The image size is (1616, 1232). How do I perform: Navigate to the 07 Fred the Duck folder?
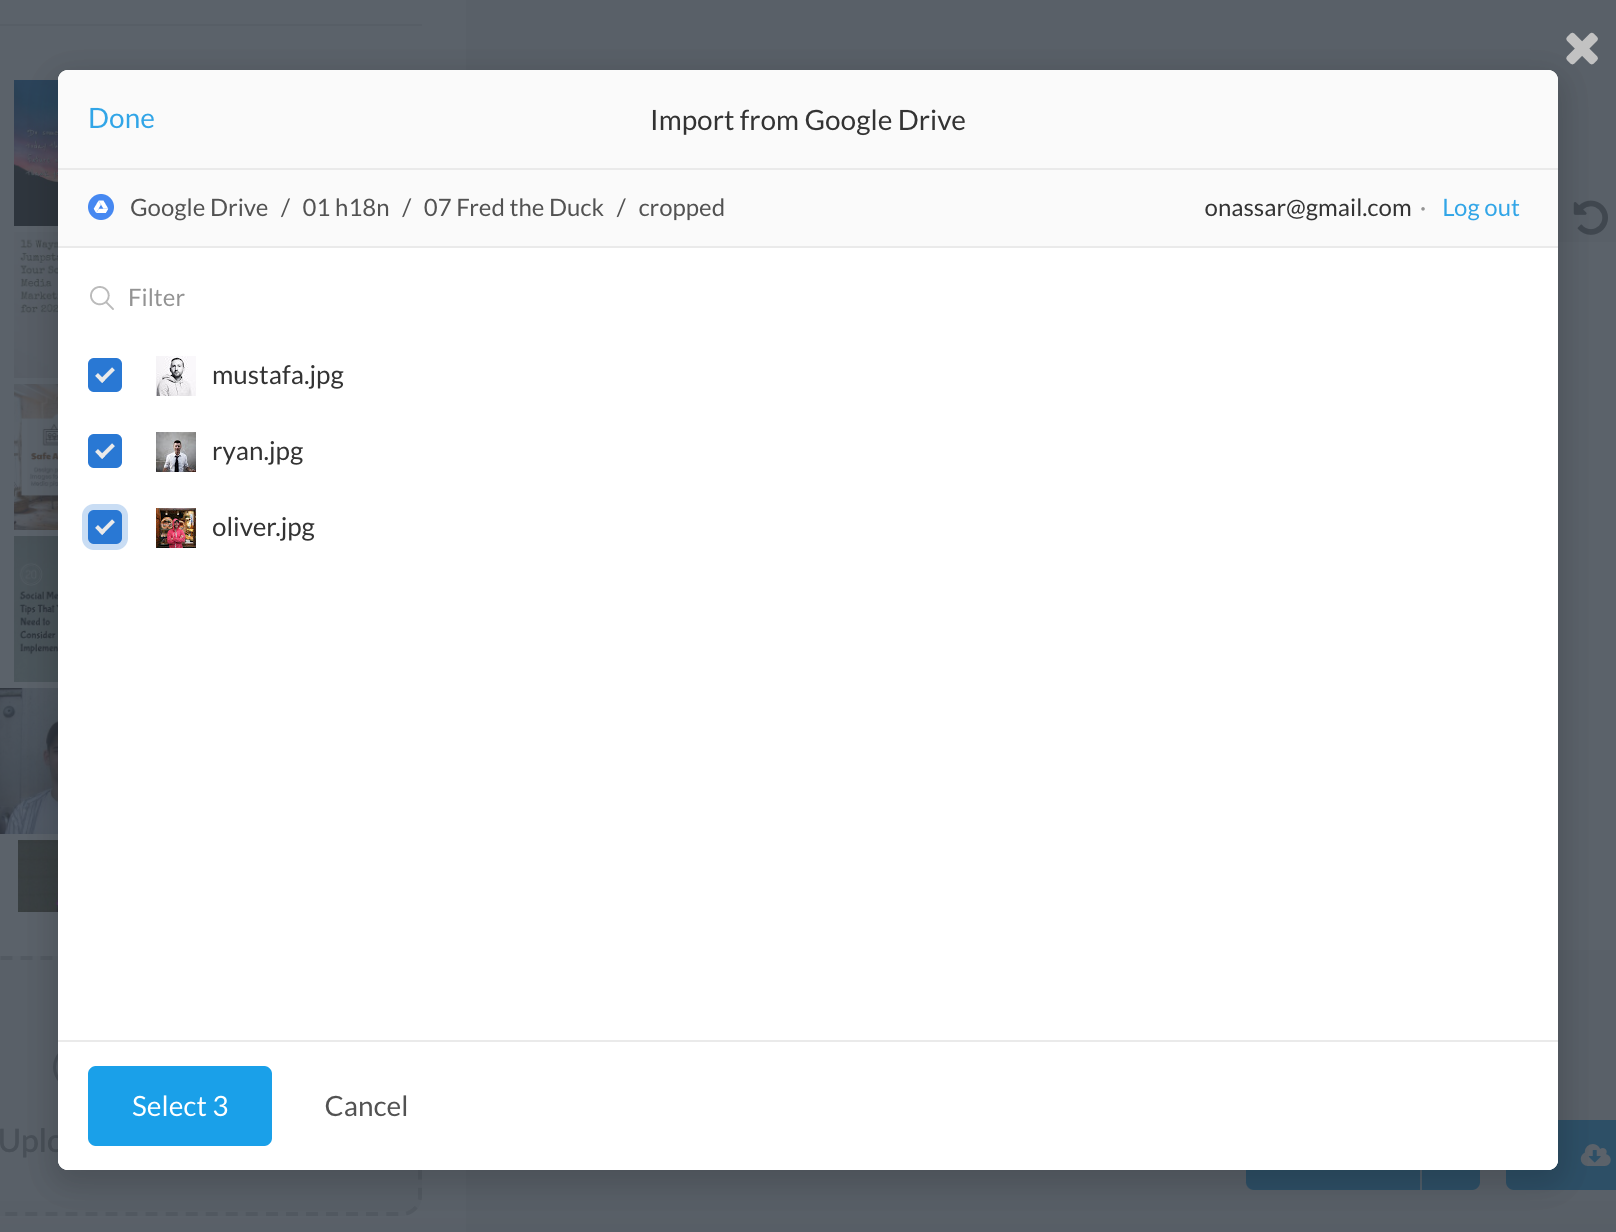pyautogui.click(x=514, y=207)
